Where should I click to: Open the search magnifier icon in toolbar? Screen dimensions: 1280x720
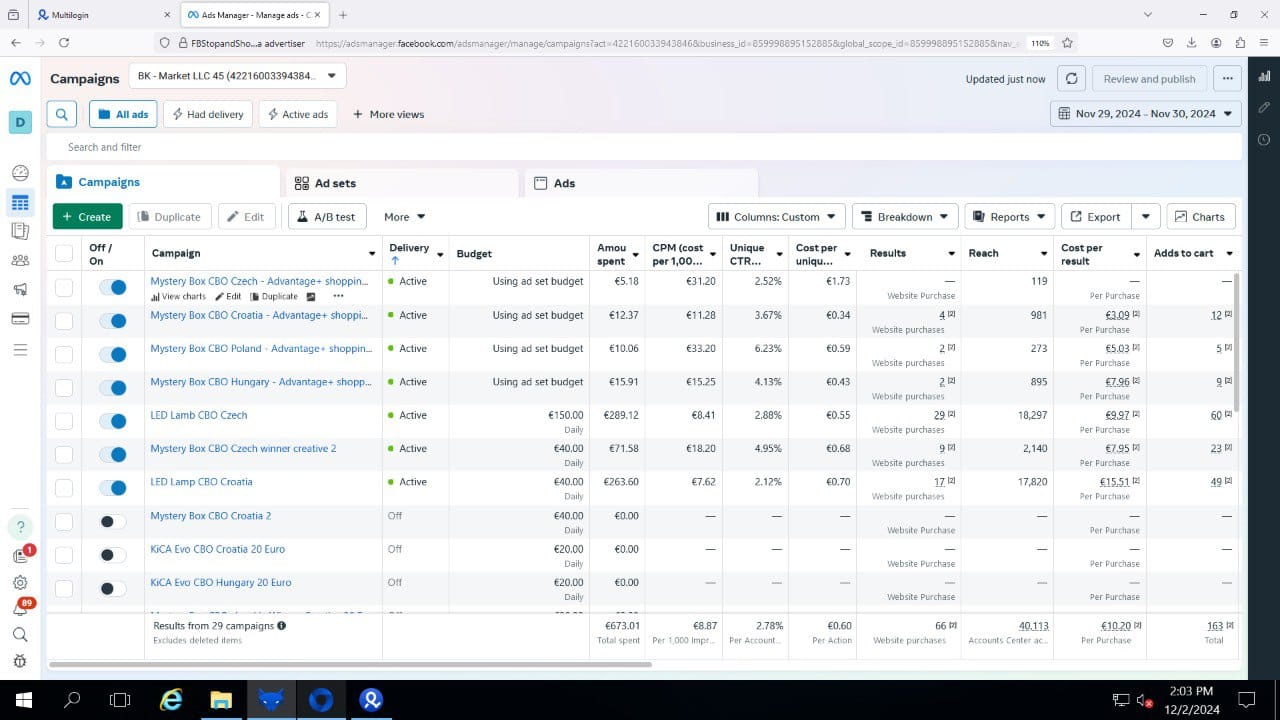click(x=61, y=114)
